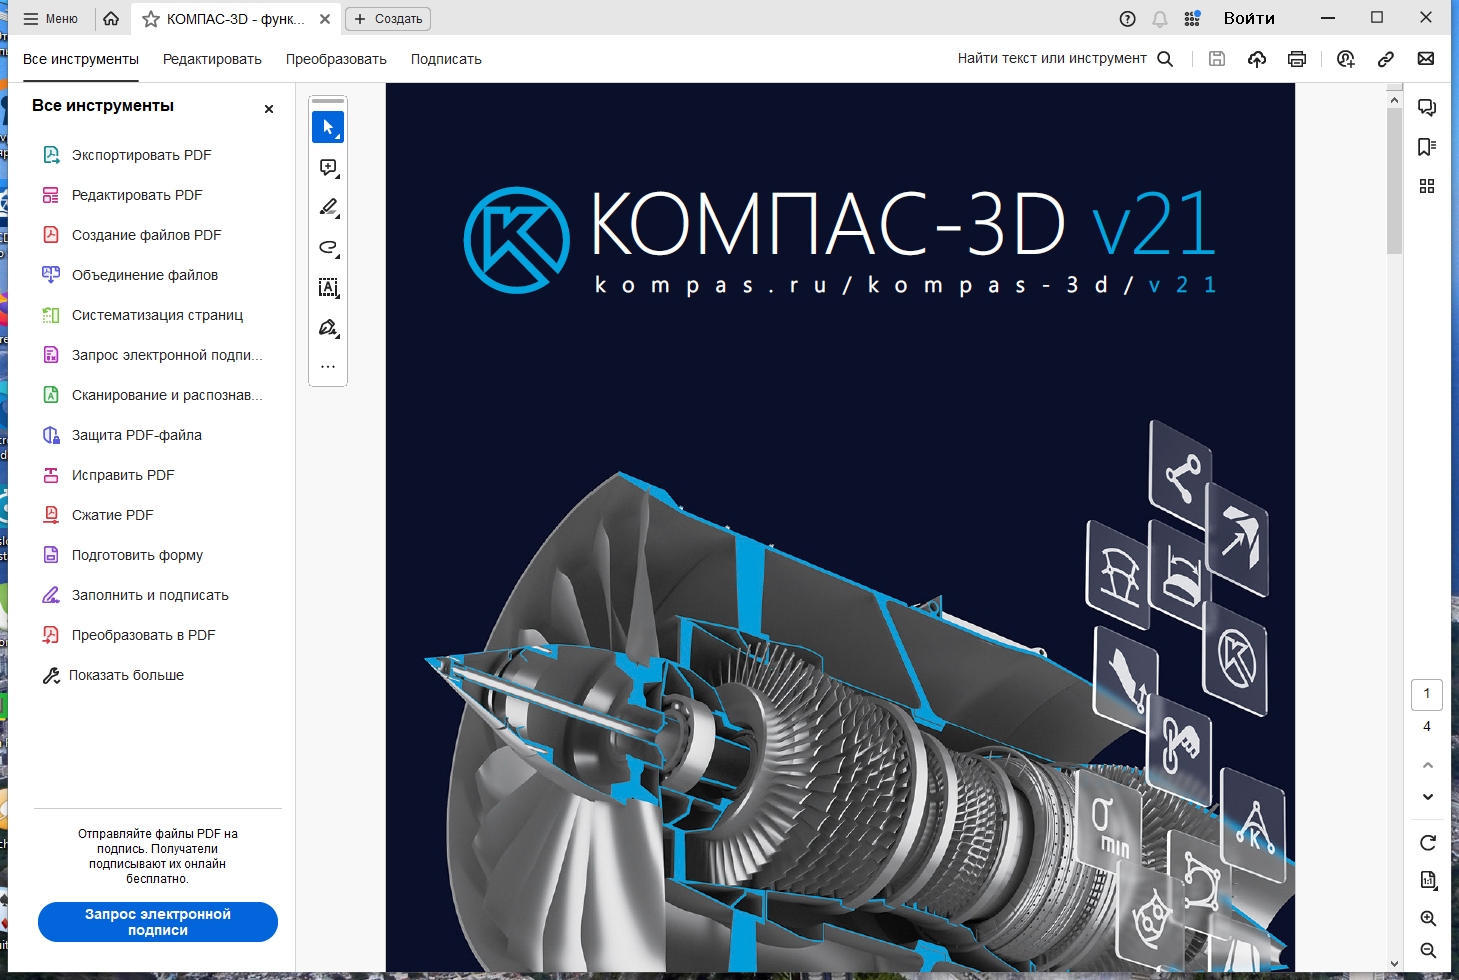Expand more quick toolbar tools ellipsis
The height and width of the screenshot is (980, 1459).
click(x=328, y=366)
